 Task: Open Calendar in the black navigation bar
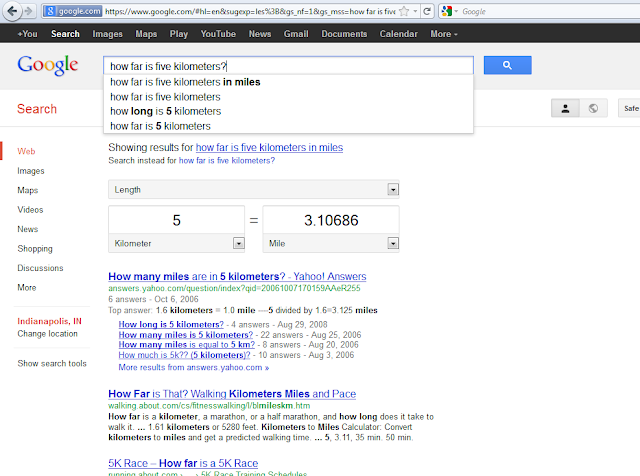tap(398, 34)
